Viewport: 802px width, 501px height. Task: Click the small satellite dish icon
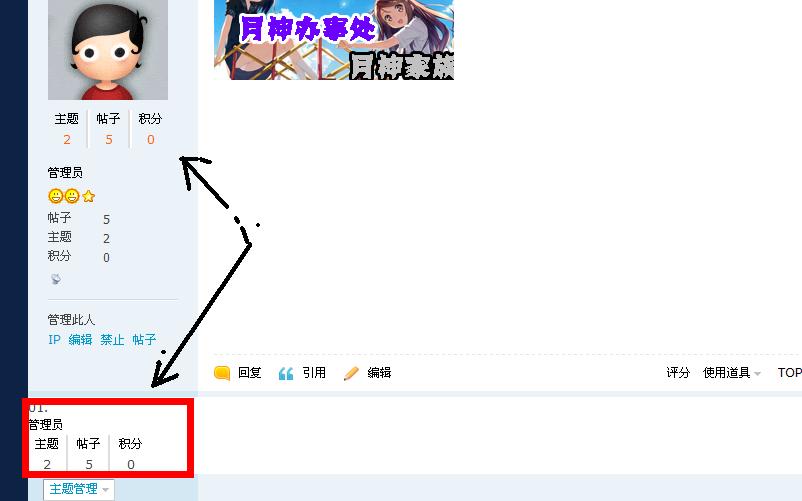tap(56, 279)
